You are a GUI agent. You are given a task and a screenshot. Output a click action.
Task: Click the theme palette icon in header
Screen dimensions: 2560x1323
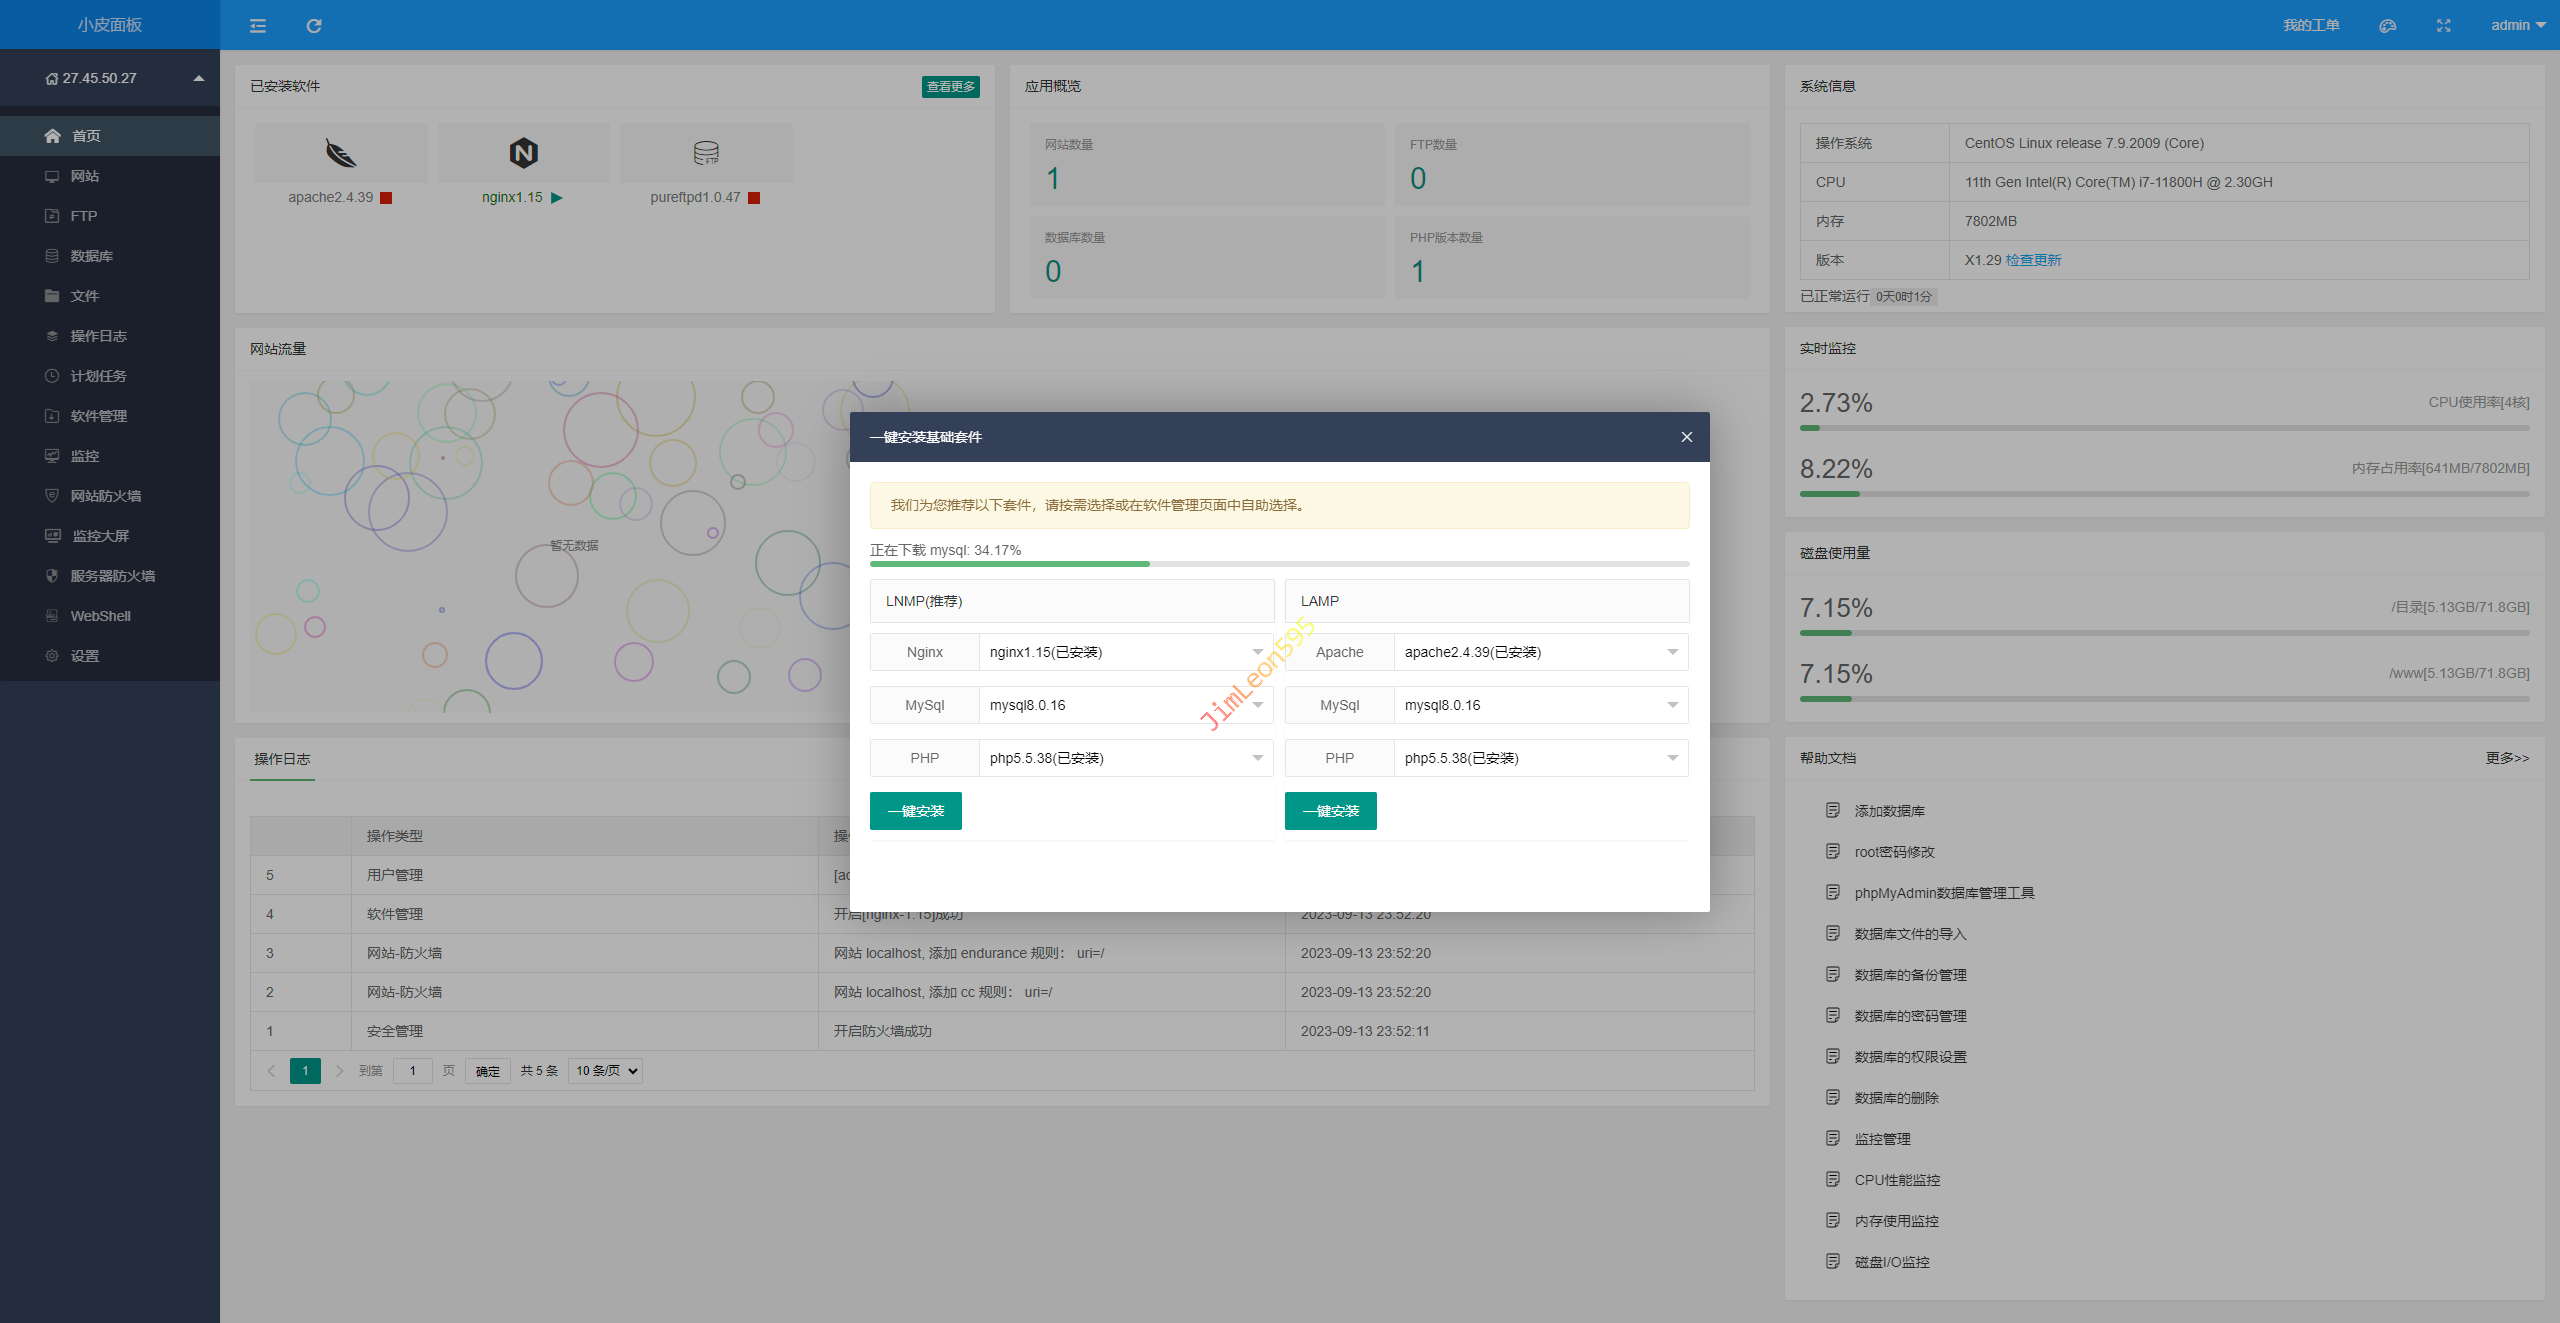[2387, 26]
